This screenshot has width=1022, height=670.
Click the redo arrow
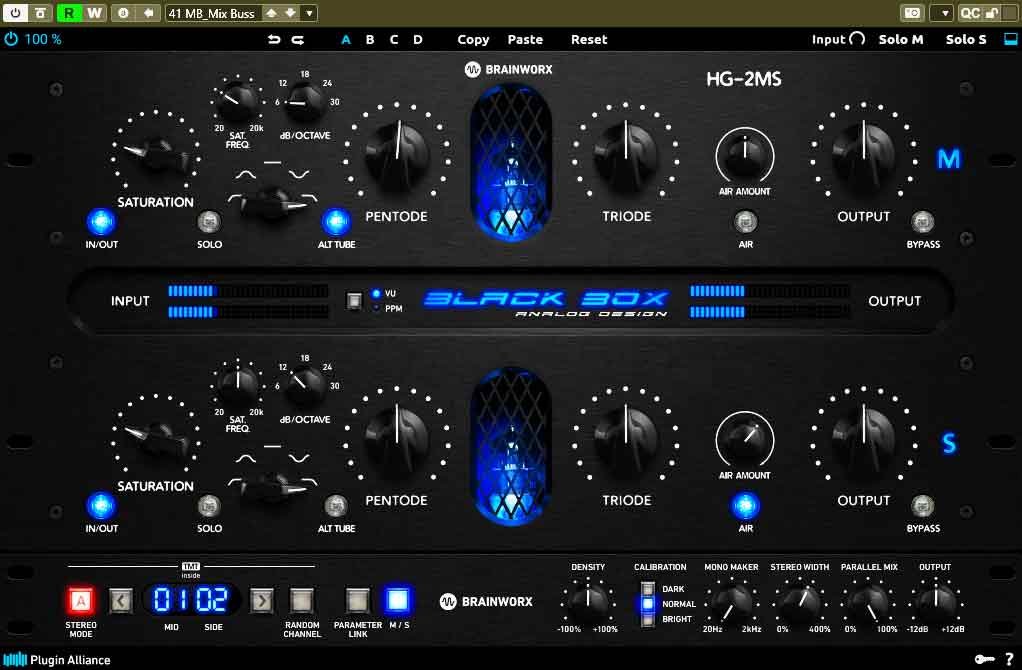point(298,40)
